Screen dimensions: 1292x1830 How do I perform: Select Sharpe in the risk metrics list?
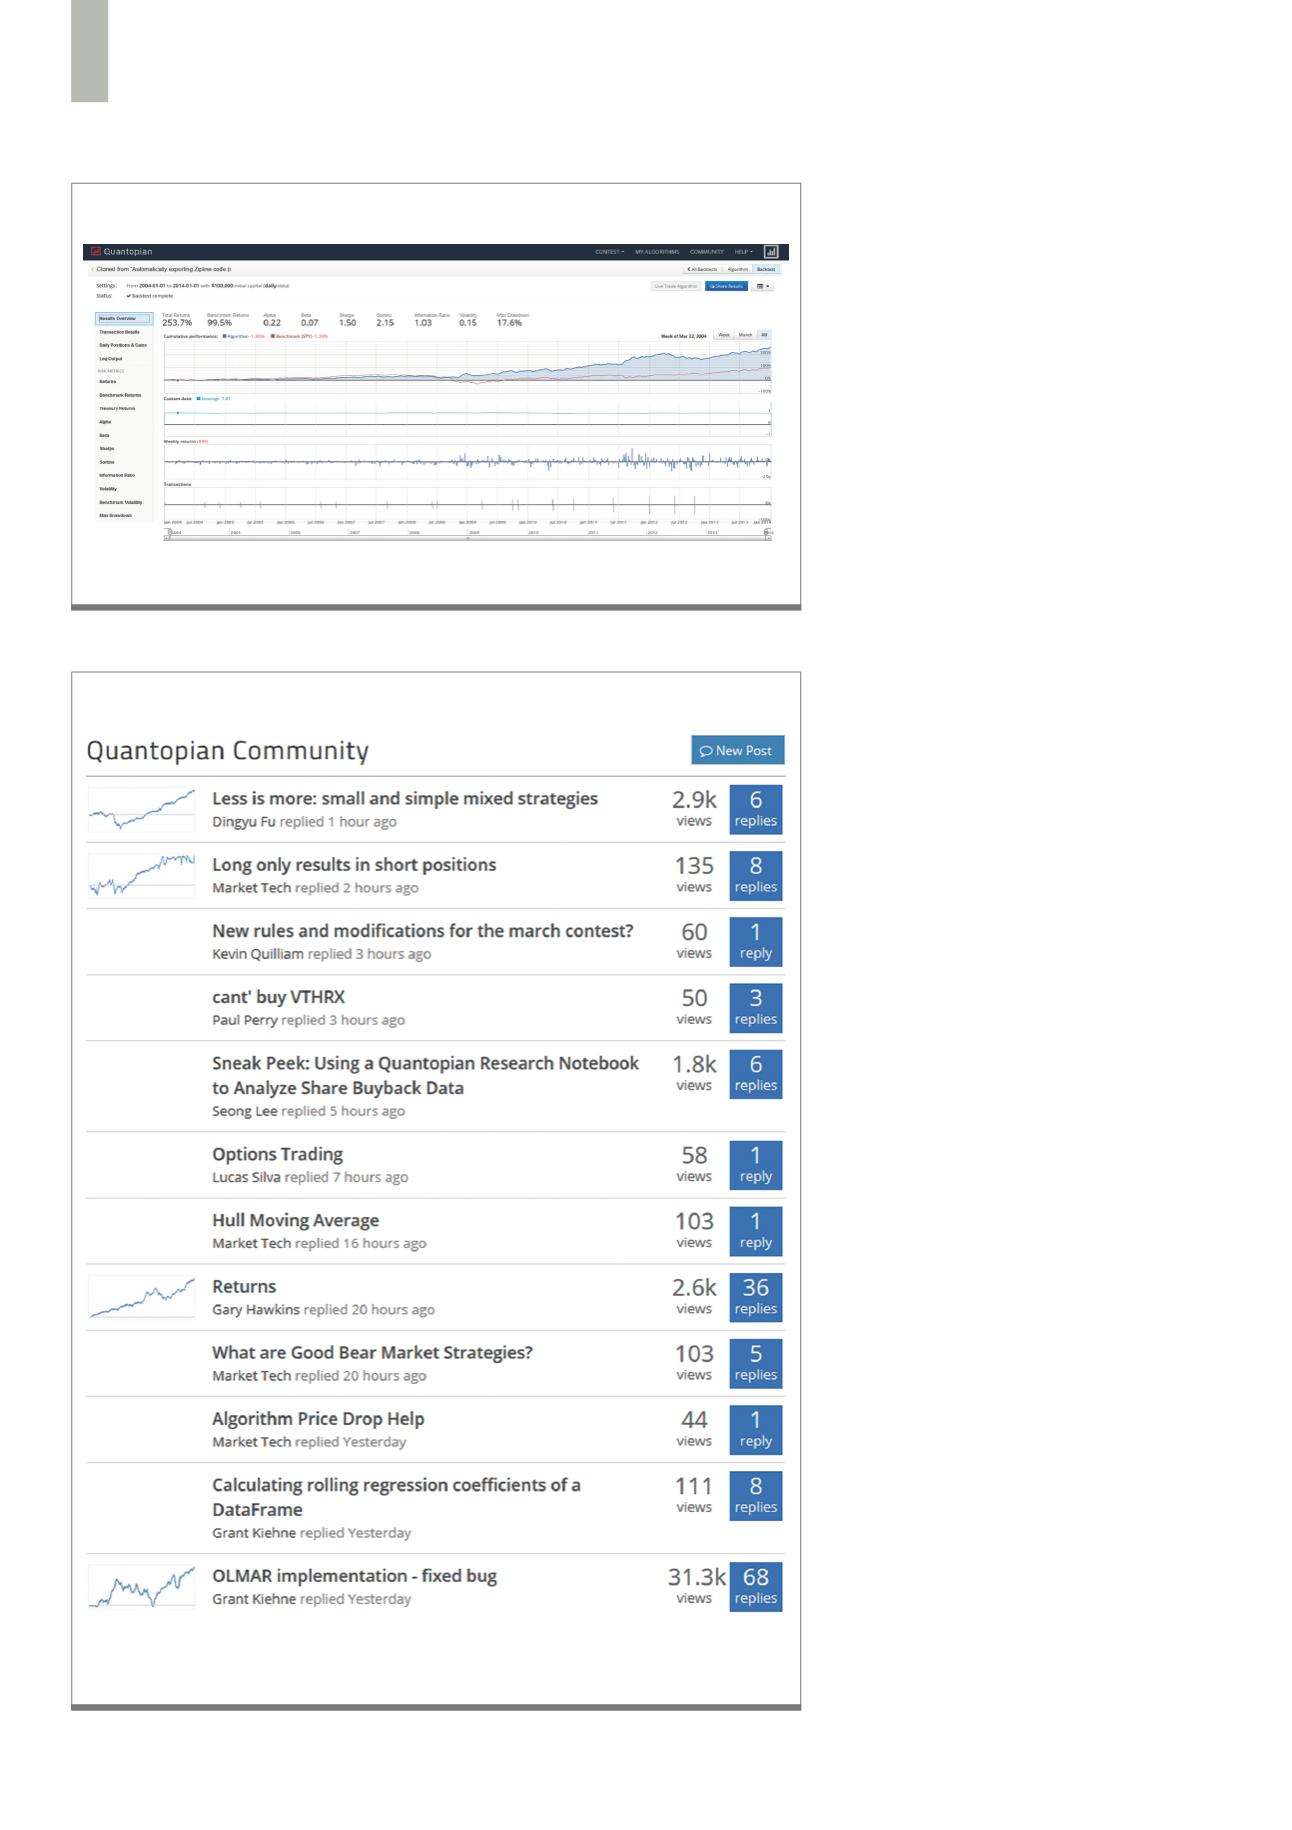click(x=107, y=448)
